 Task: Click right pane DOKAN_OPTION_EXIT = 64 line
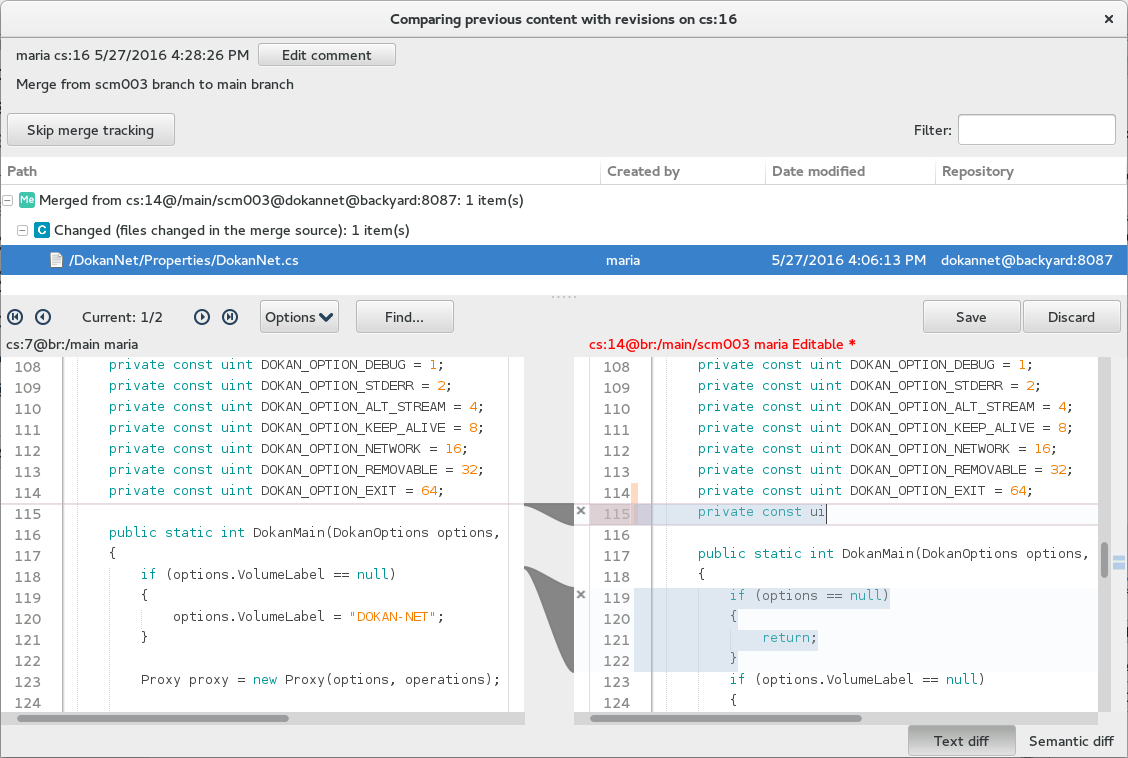(865, 490)
